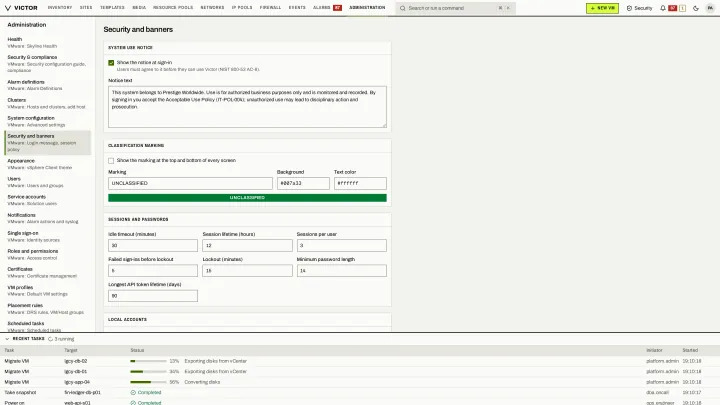Open the Media section

point(139,8)
